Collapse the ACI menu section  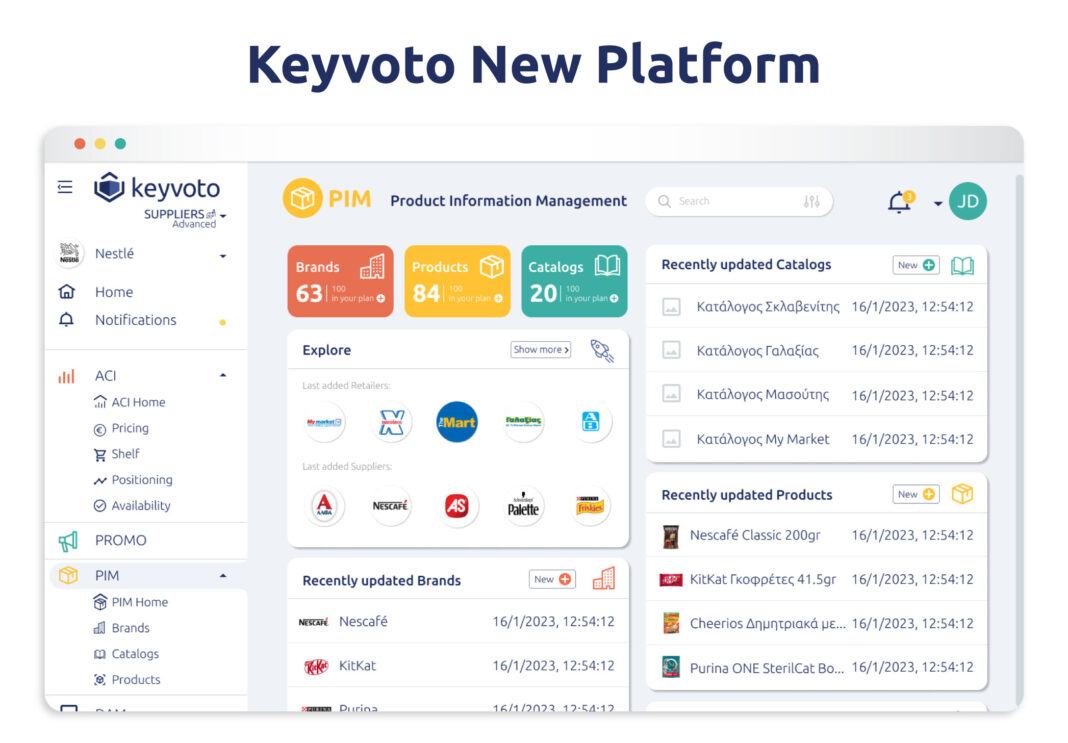click(x=222, y=376)
